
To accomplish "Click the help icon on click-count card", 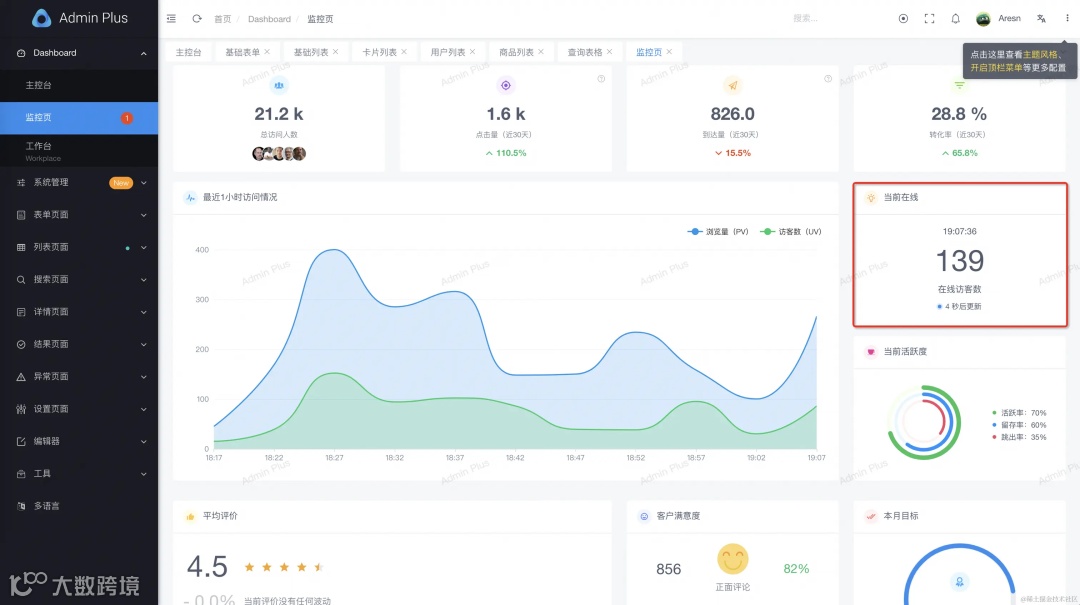I will click(601, 79).
